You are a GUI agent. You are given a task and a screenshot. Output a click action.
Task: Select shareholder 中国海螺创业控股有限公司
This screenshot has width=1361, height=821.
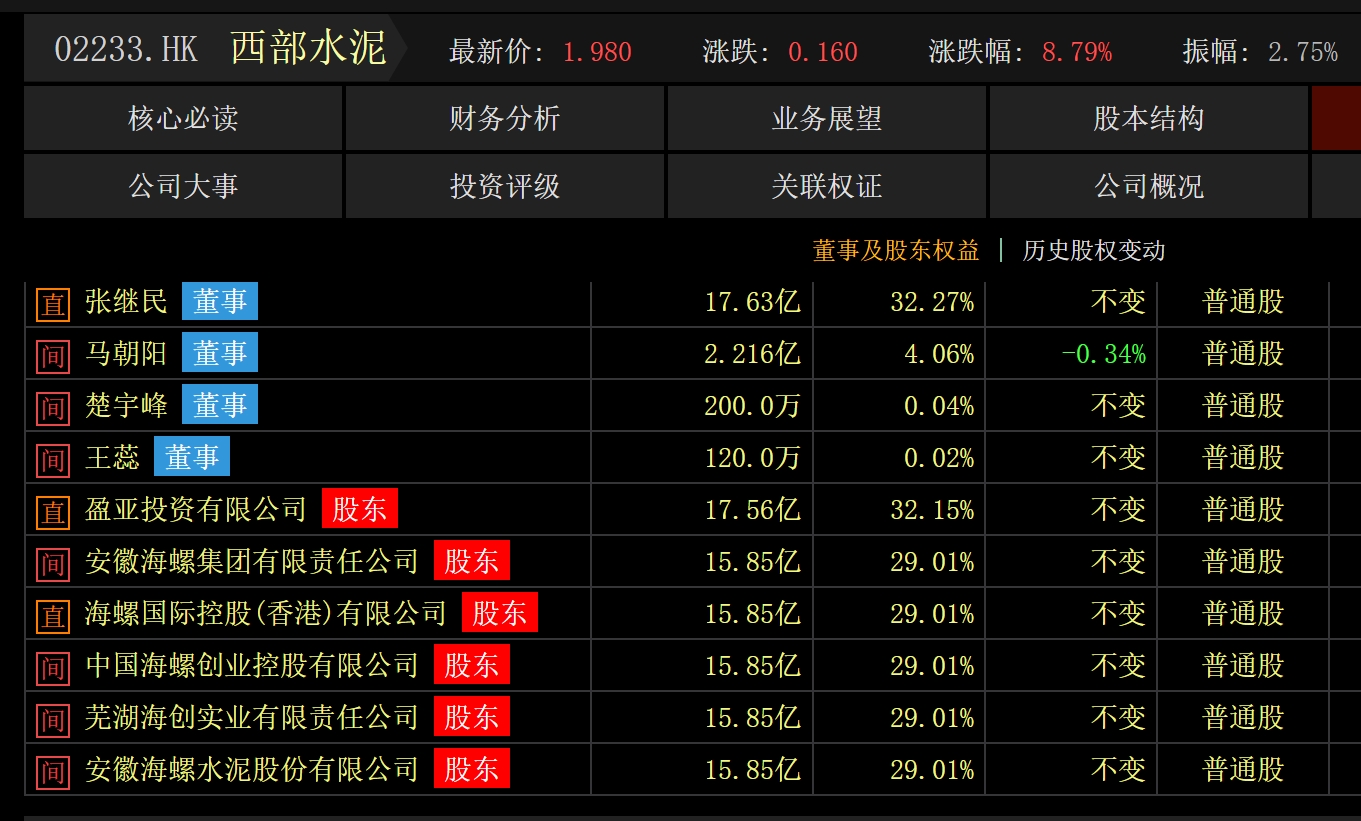pos(252,665)
